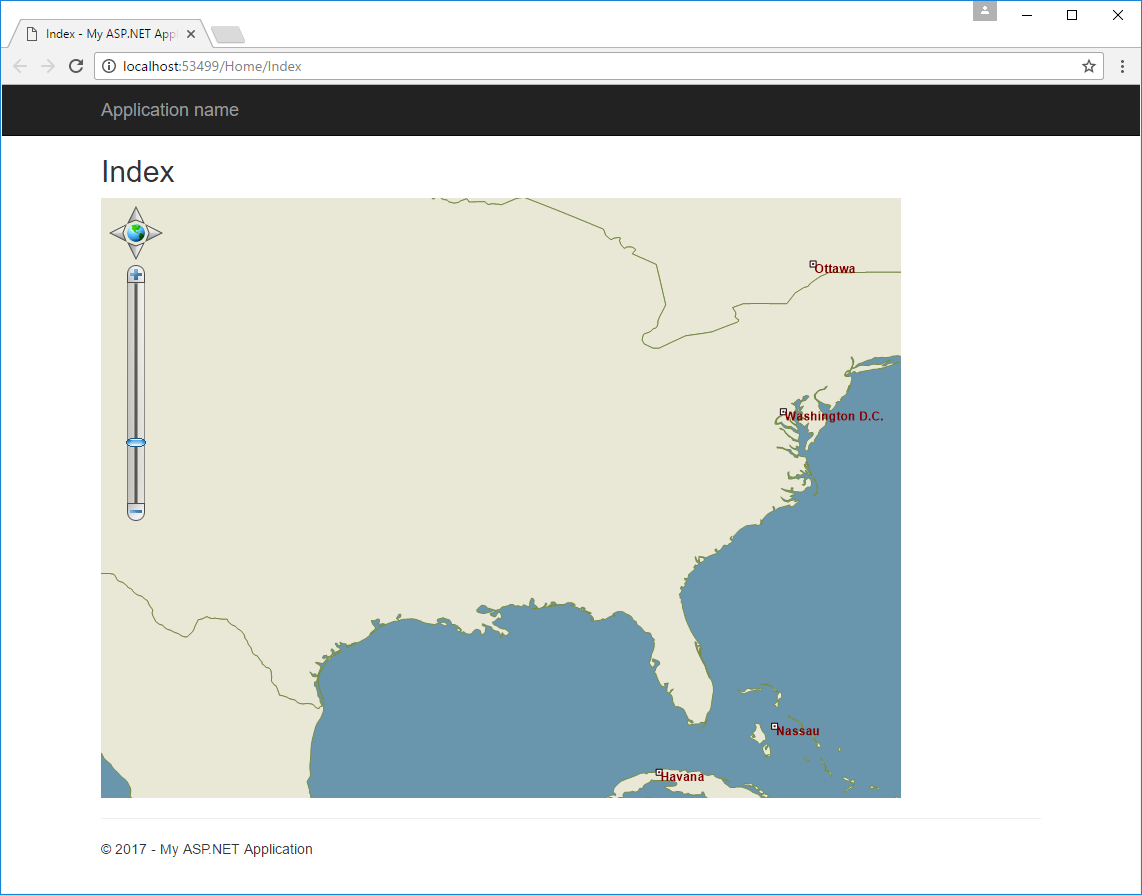Click the globe icon on the map
This screenshot has height=895, width=1142.
(136, 233)
